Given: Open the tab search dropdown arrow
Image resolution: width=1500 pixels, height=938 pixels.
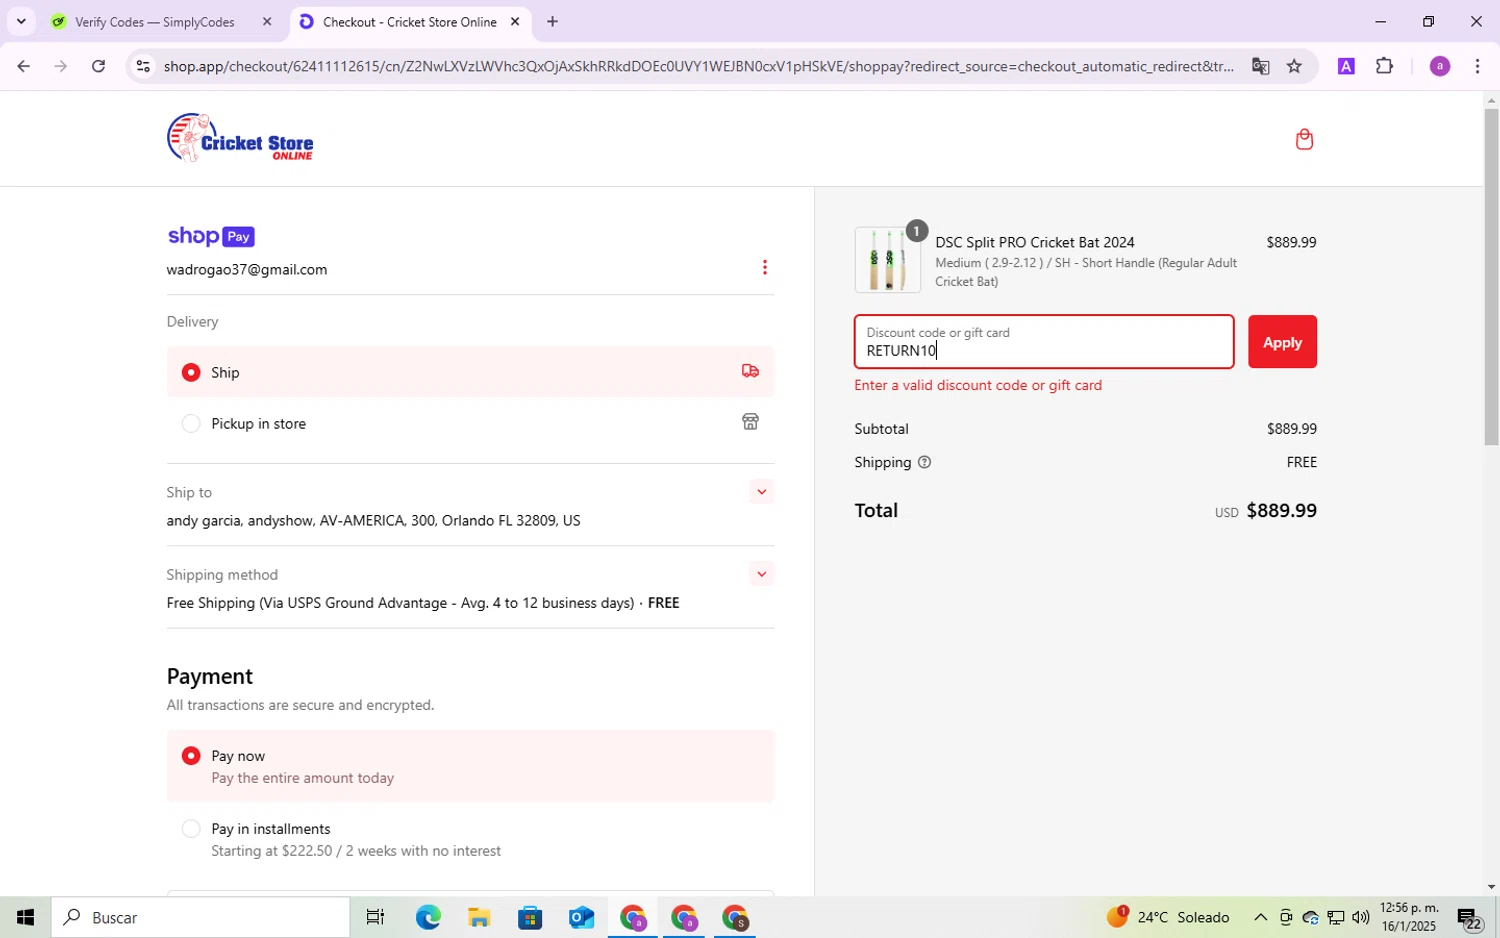Looking at the screenshot, I should 21,21.
